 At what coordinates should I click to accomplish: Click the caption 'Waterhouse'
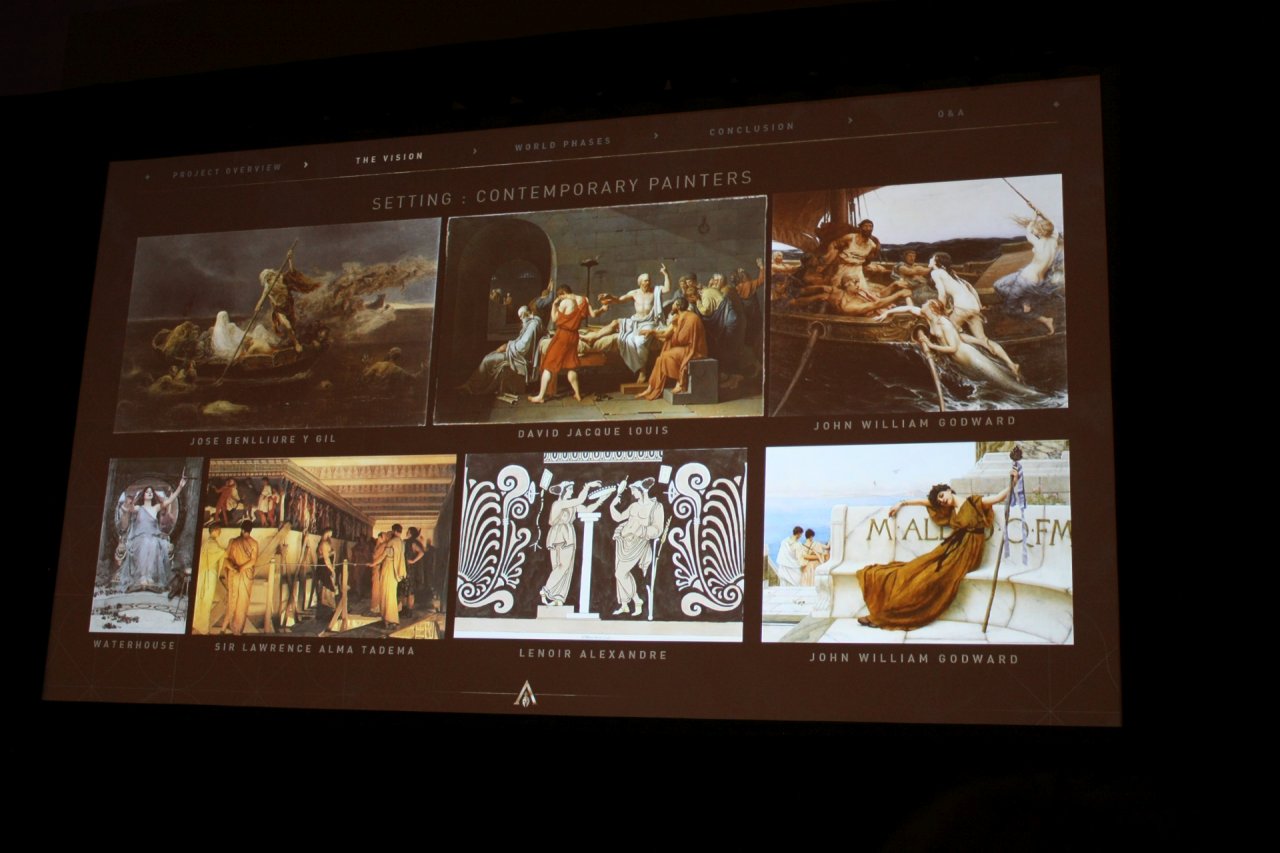pos(135,645)
